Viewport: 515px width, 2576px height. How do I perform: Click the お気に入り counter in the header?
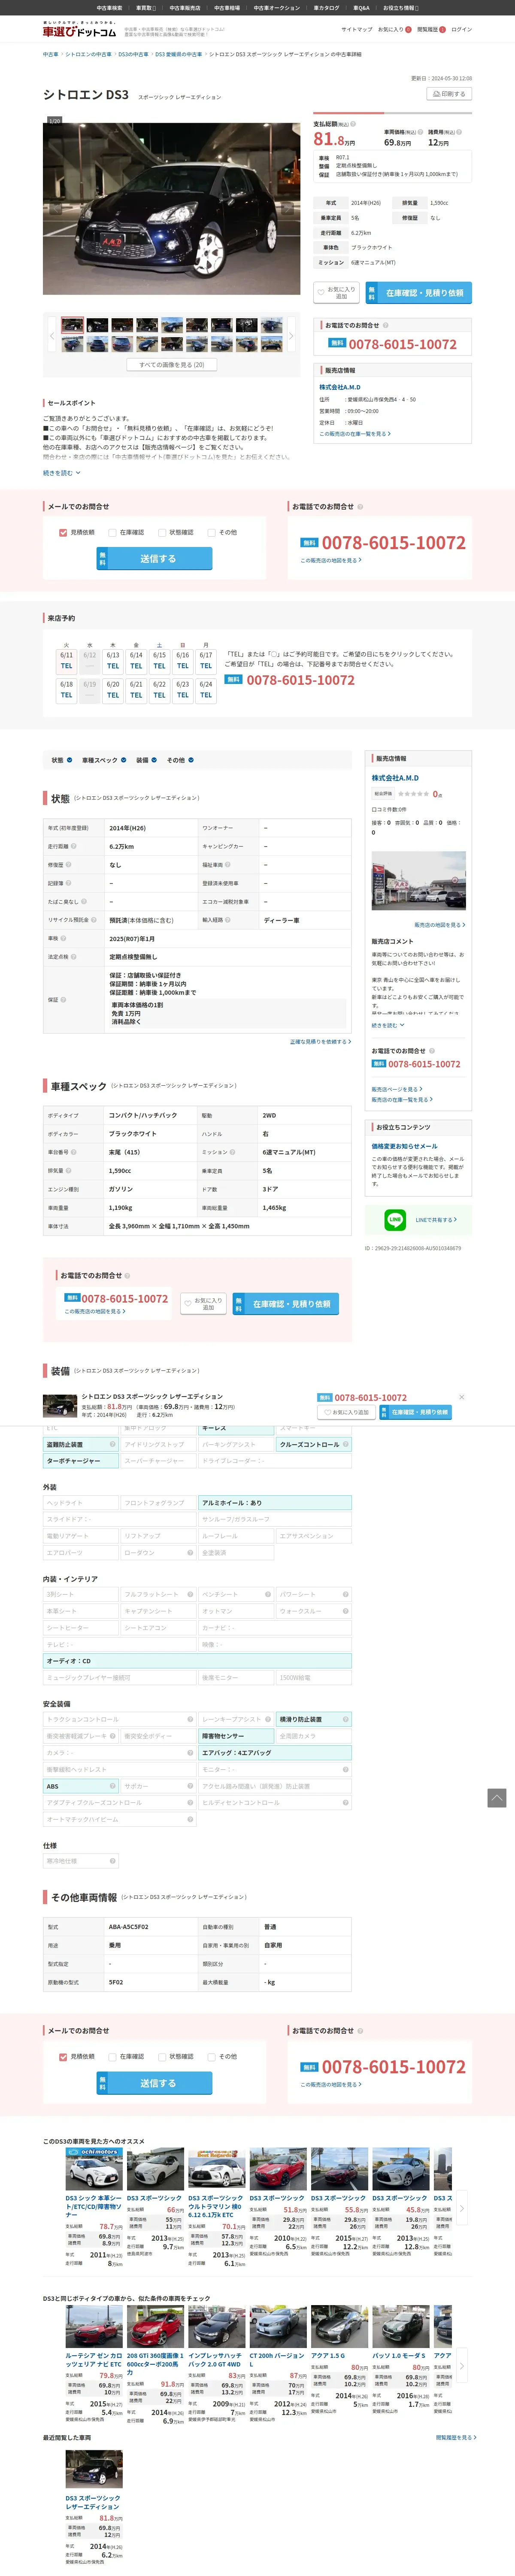[x=394, y=30]
